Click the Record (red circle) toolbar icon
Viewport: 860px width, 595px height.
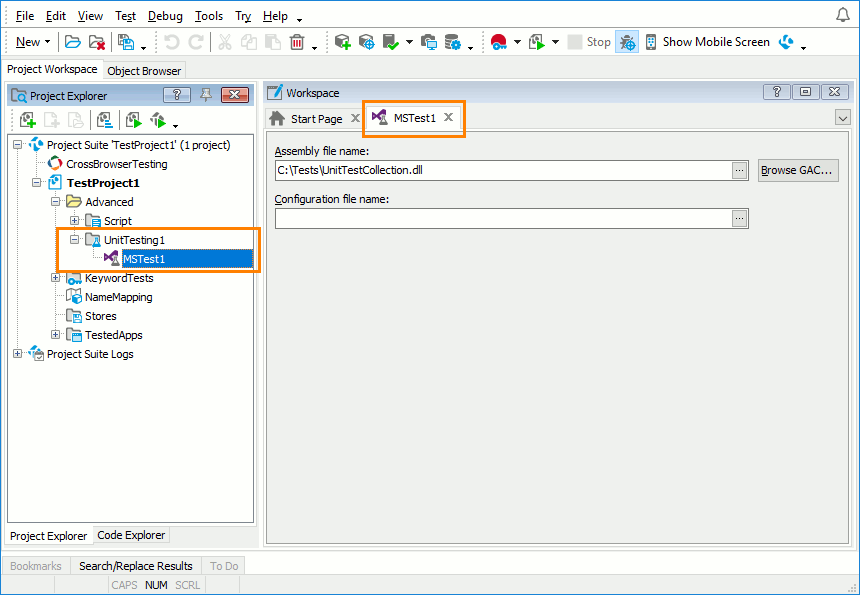498,42
